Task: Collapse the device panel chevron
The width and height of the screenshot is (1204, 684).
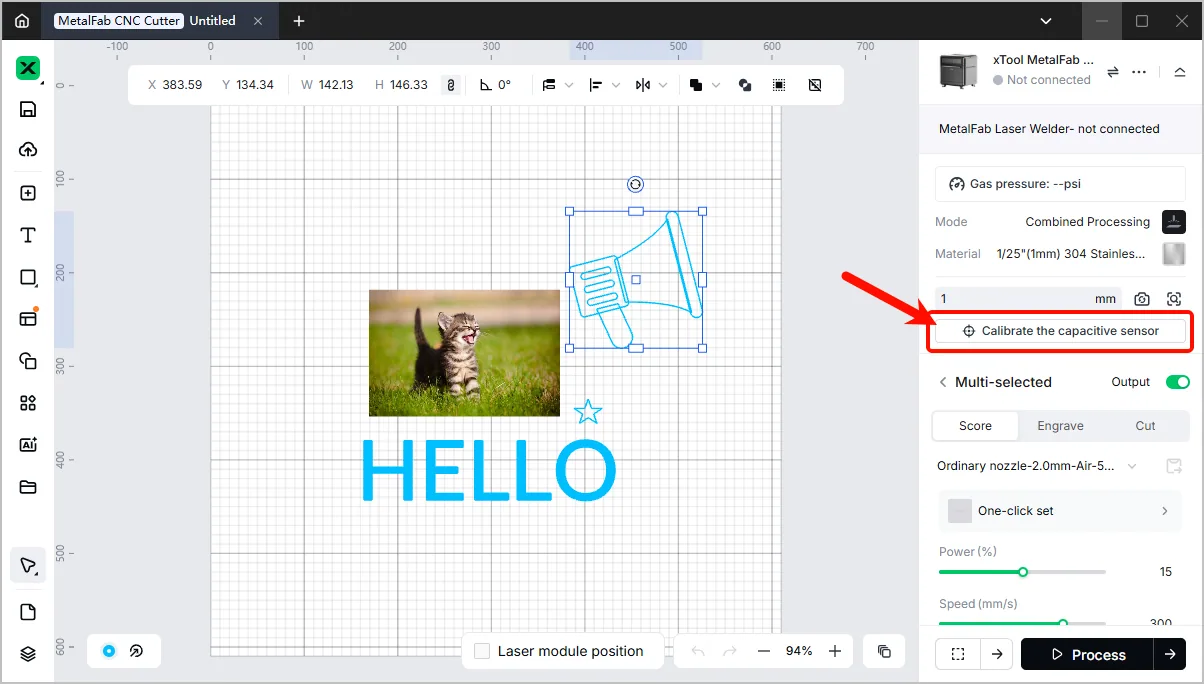Action: (x=1180, y=72)
